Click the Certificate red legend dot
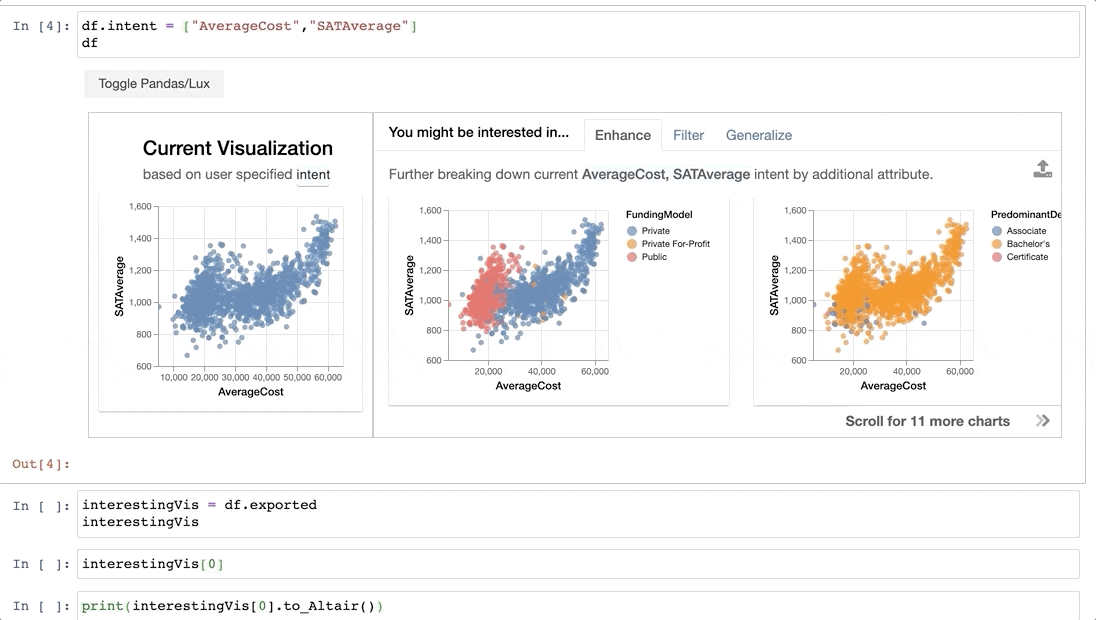1096x620 pixels. coord(997,257)
